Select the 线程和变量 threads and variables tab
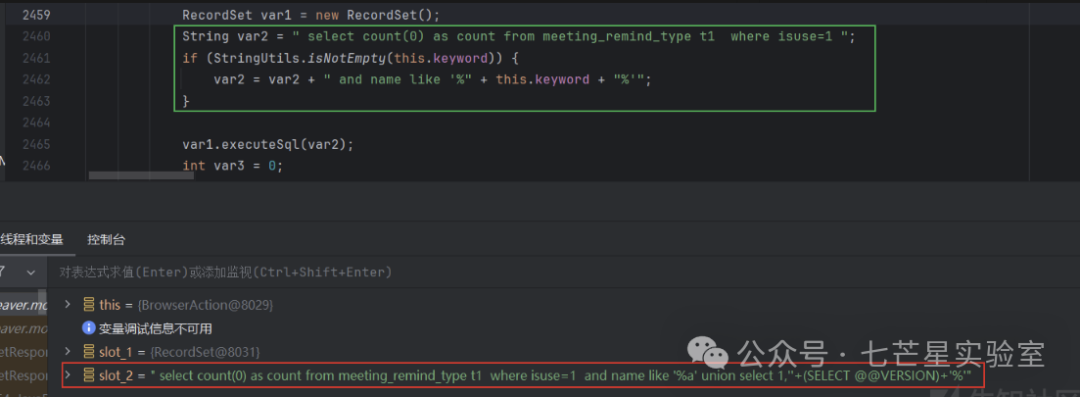The width and height of the screenshot is (1080, 397). pos(32,240)
